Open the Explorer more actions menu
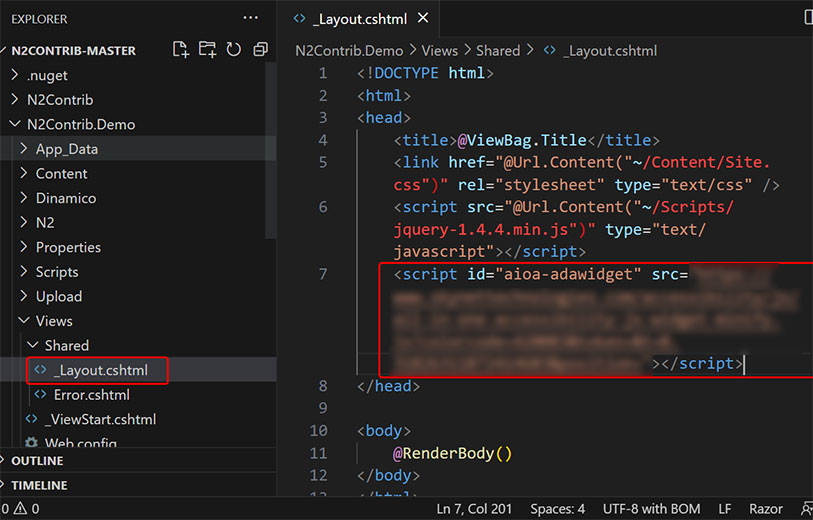The image size is (813, 520). click(x=250, y=18)
